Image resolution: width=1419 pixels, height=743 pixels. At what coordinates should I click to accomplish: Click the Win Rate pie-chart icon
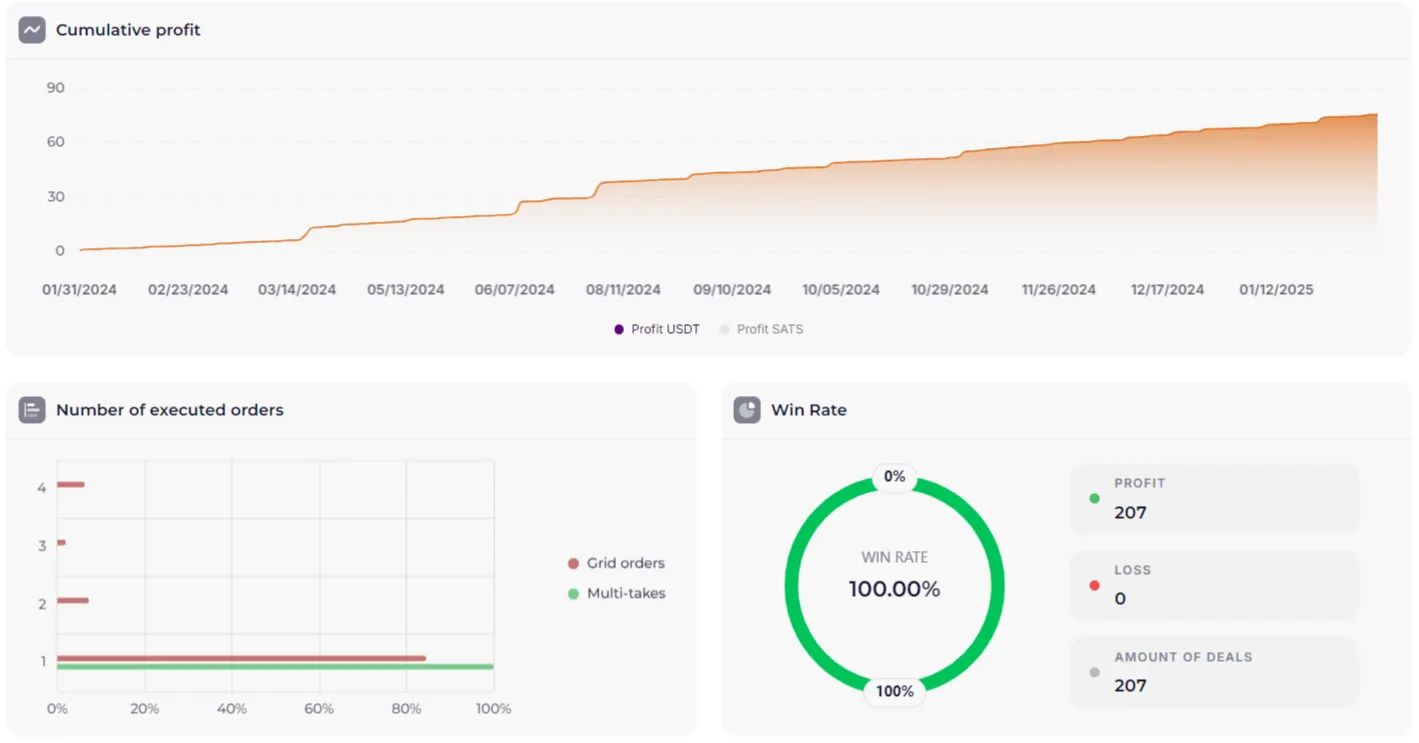click(747, 410)
